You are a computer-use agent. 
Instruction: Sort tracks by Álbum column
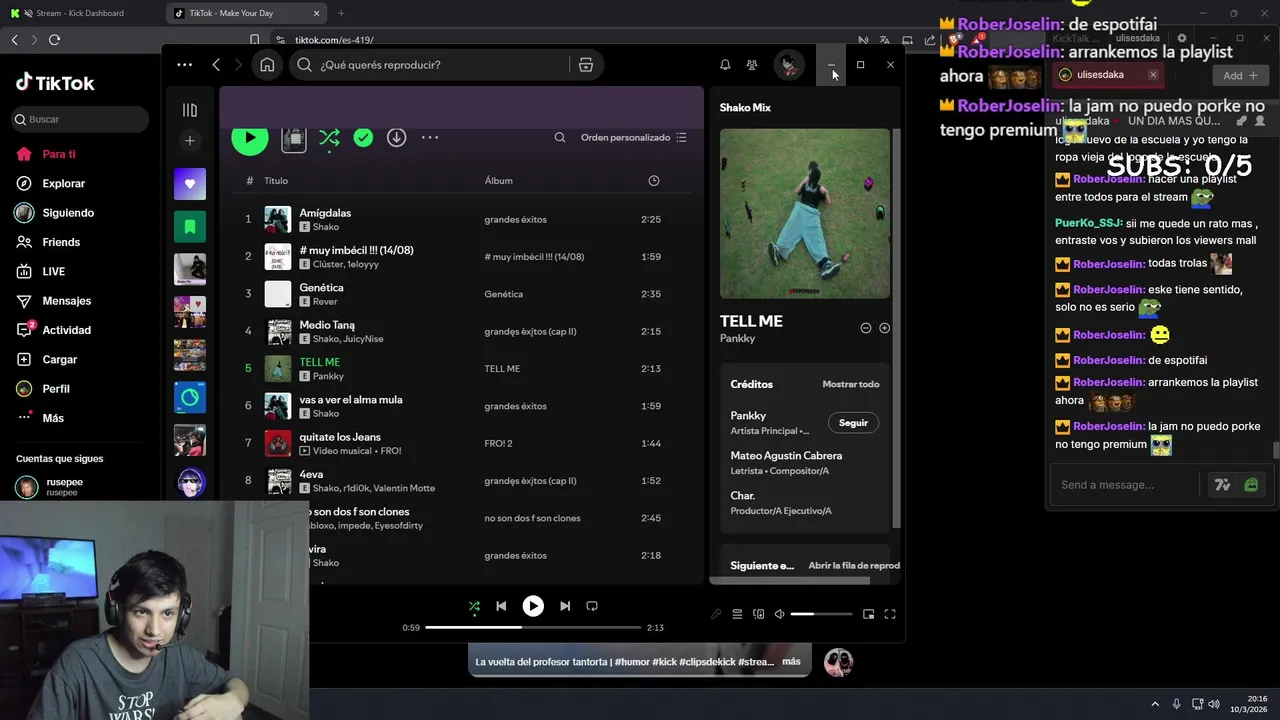498,181
